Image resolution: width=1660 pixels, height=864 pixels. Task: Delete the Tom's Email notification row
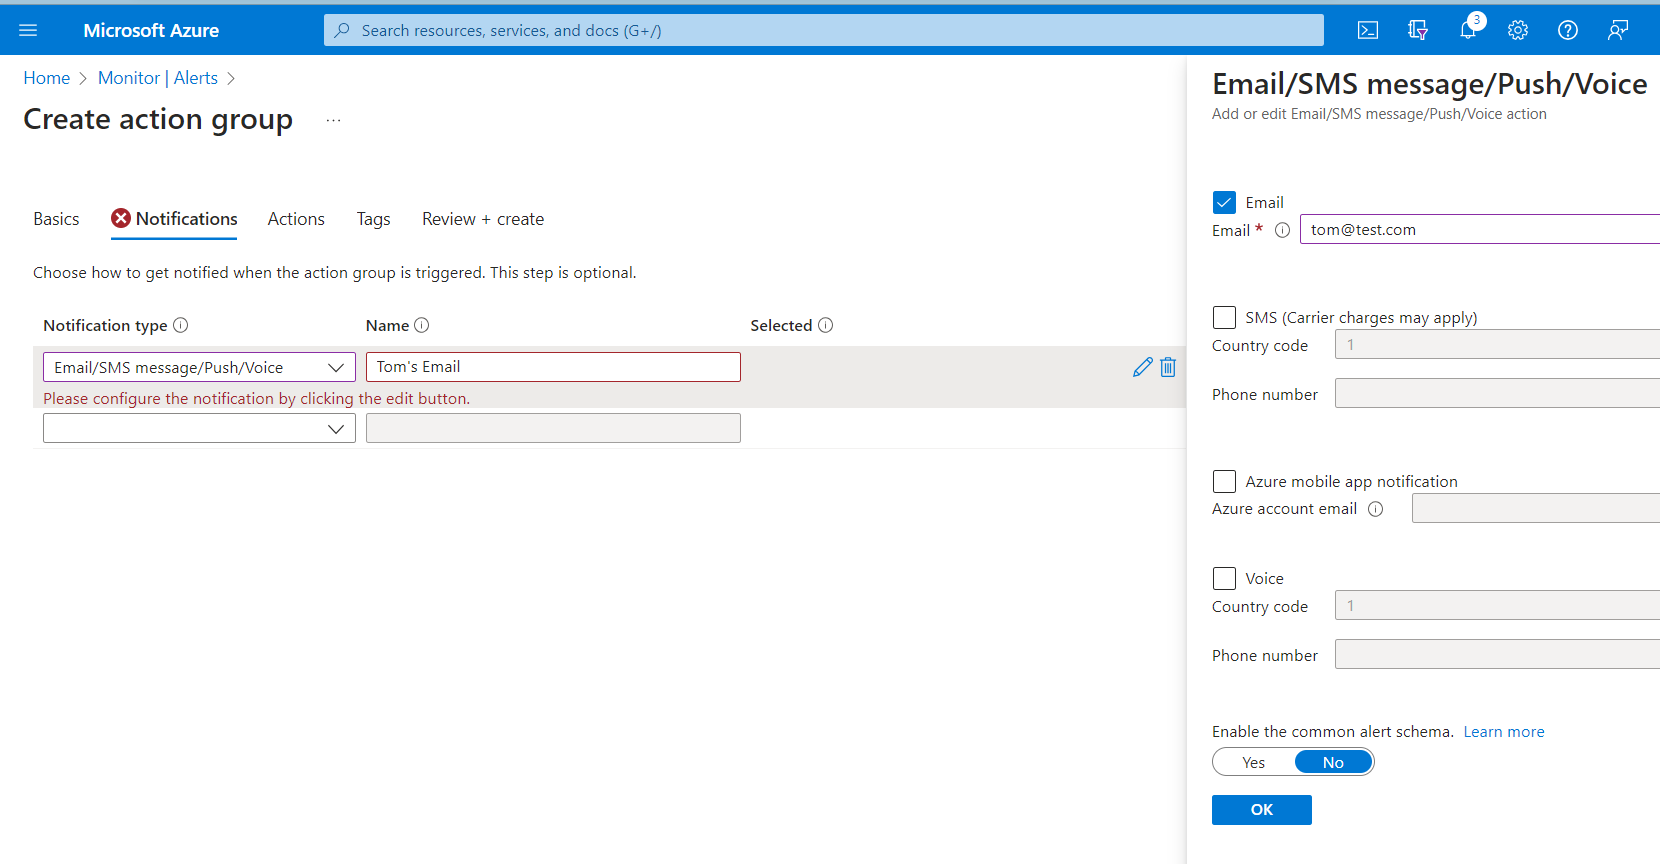click(1168, 367)
